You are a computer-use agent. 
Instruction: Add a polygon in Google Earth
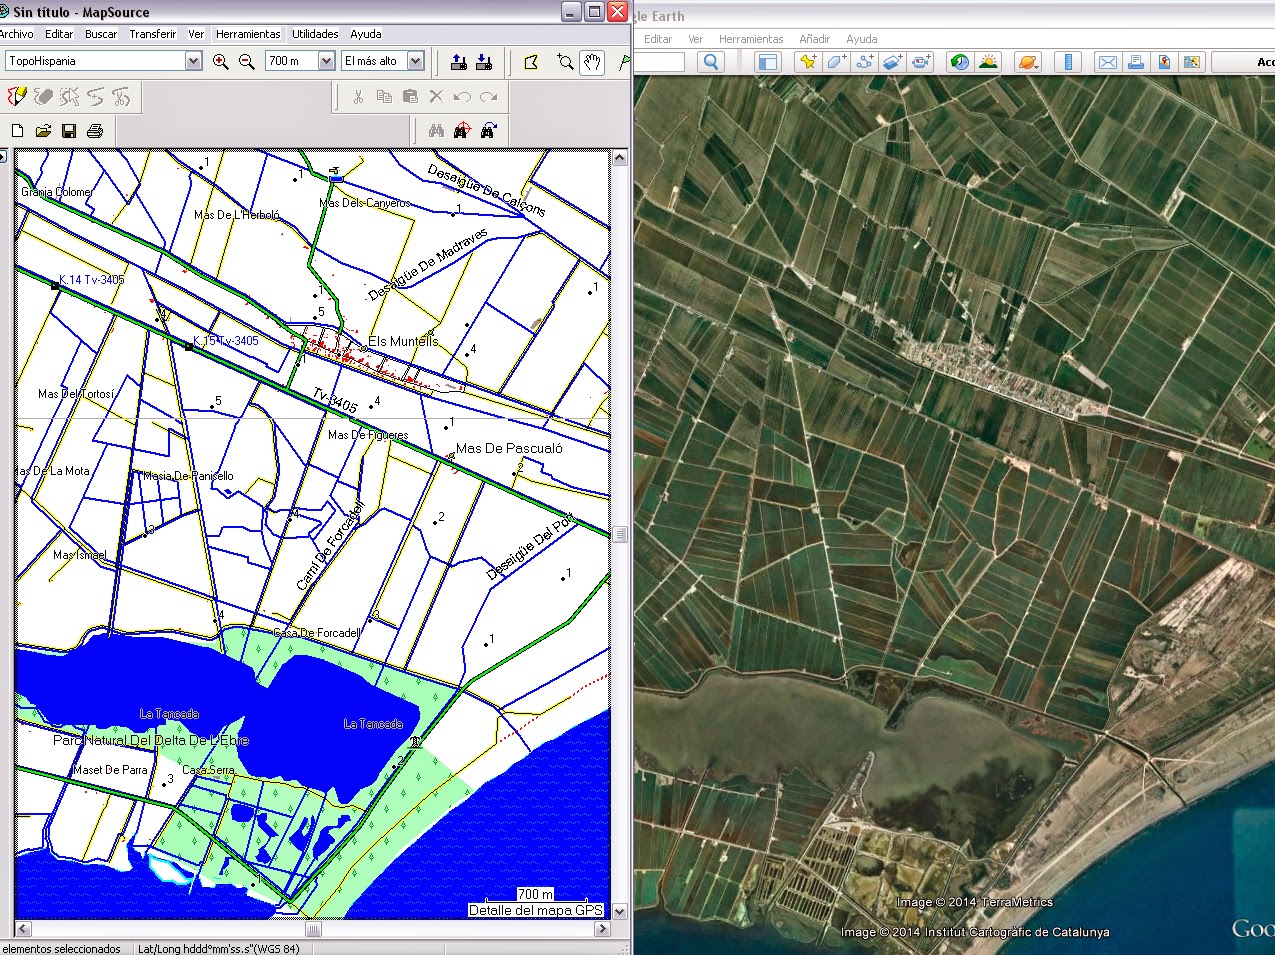tap(836, 61)
